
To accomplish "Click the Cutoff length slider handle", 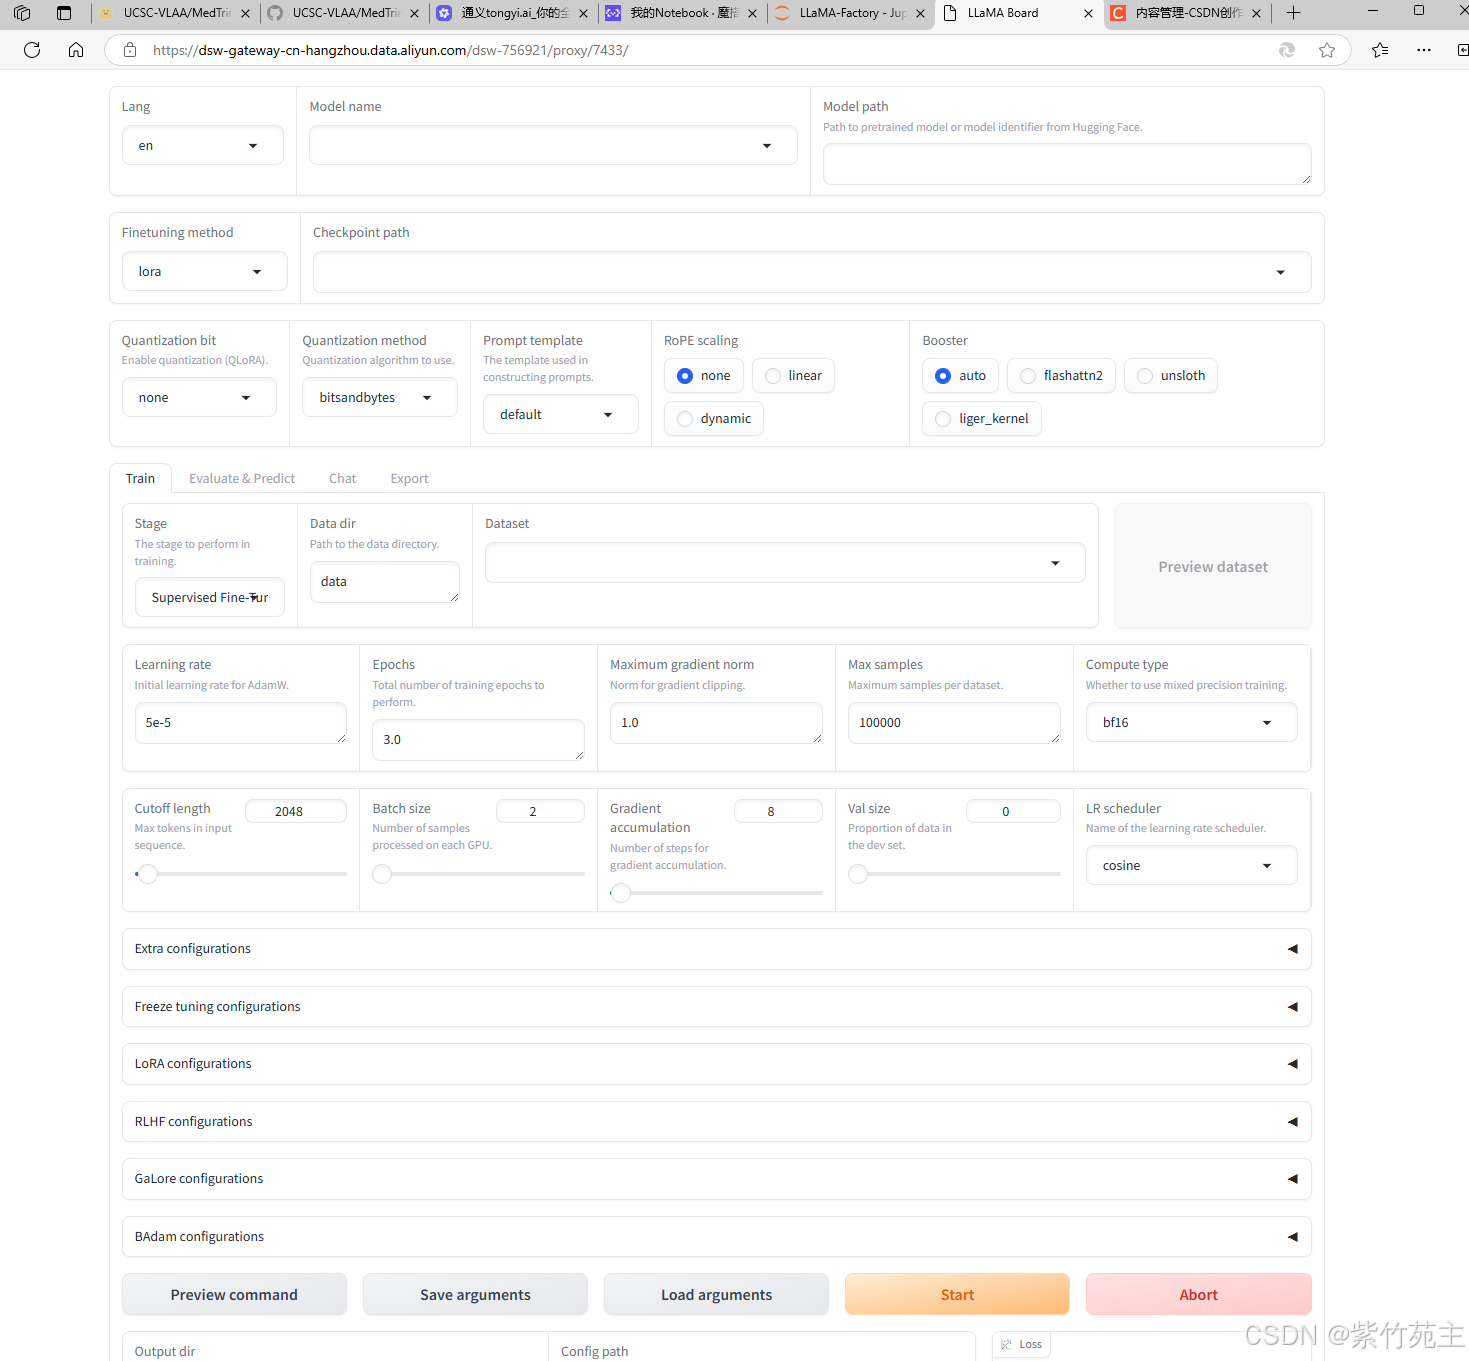I will (148, 875).
